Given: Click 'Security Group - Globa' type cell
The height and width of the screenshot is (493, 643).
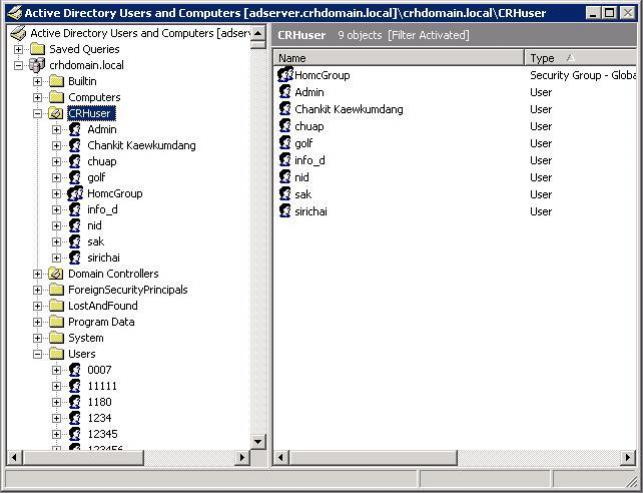Looking at the screenshot, I should [x=583, y=75].
